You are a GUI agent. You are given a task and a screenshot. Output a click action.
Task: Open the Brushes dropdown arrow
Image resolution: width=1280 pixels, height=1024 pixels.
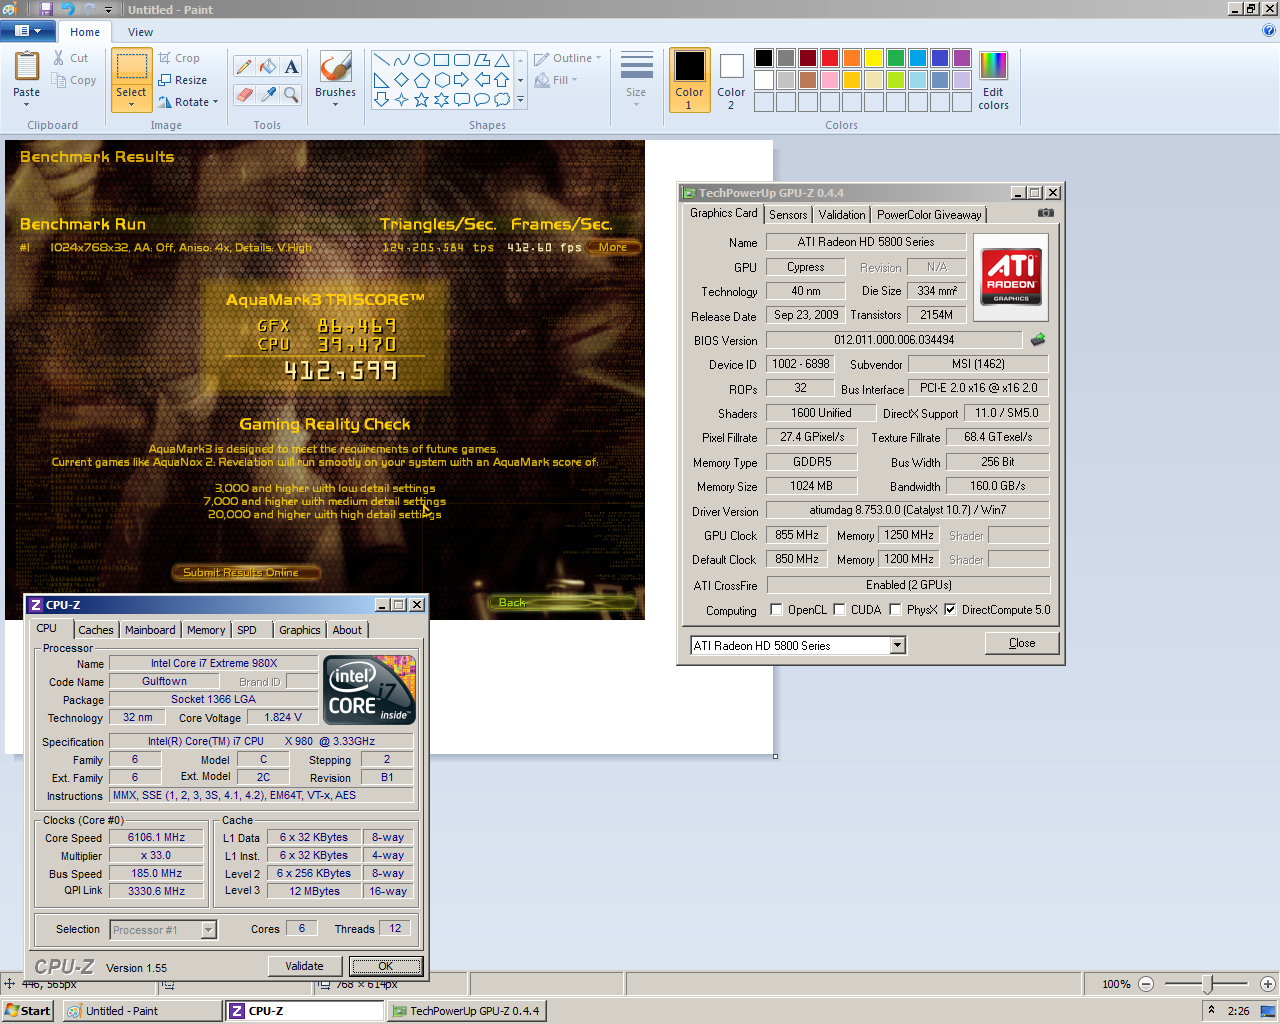(335, 104)
